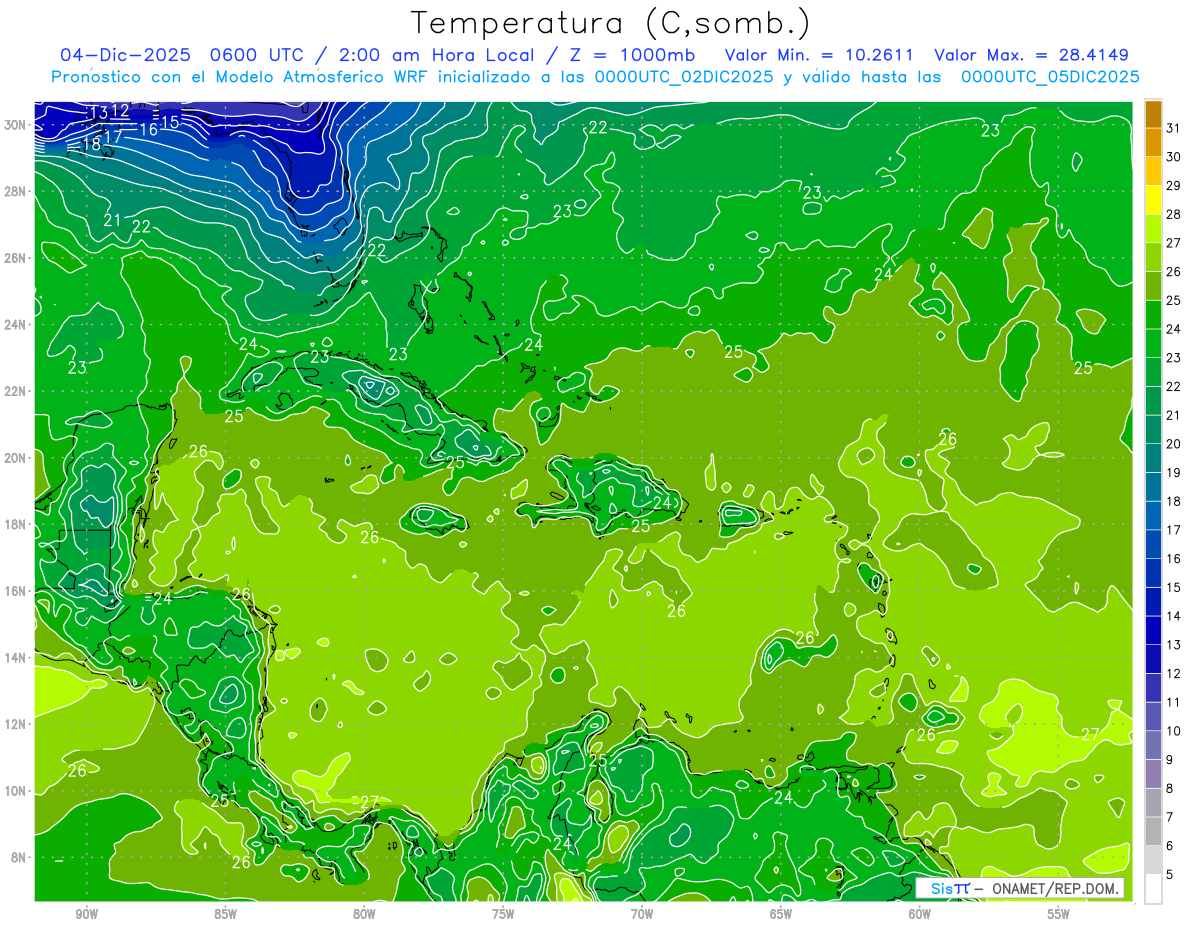The height and width of the screenshot is (927, 1200).
Task: Click the "70W" longitude axis label
Action: tap(643, 914)
